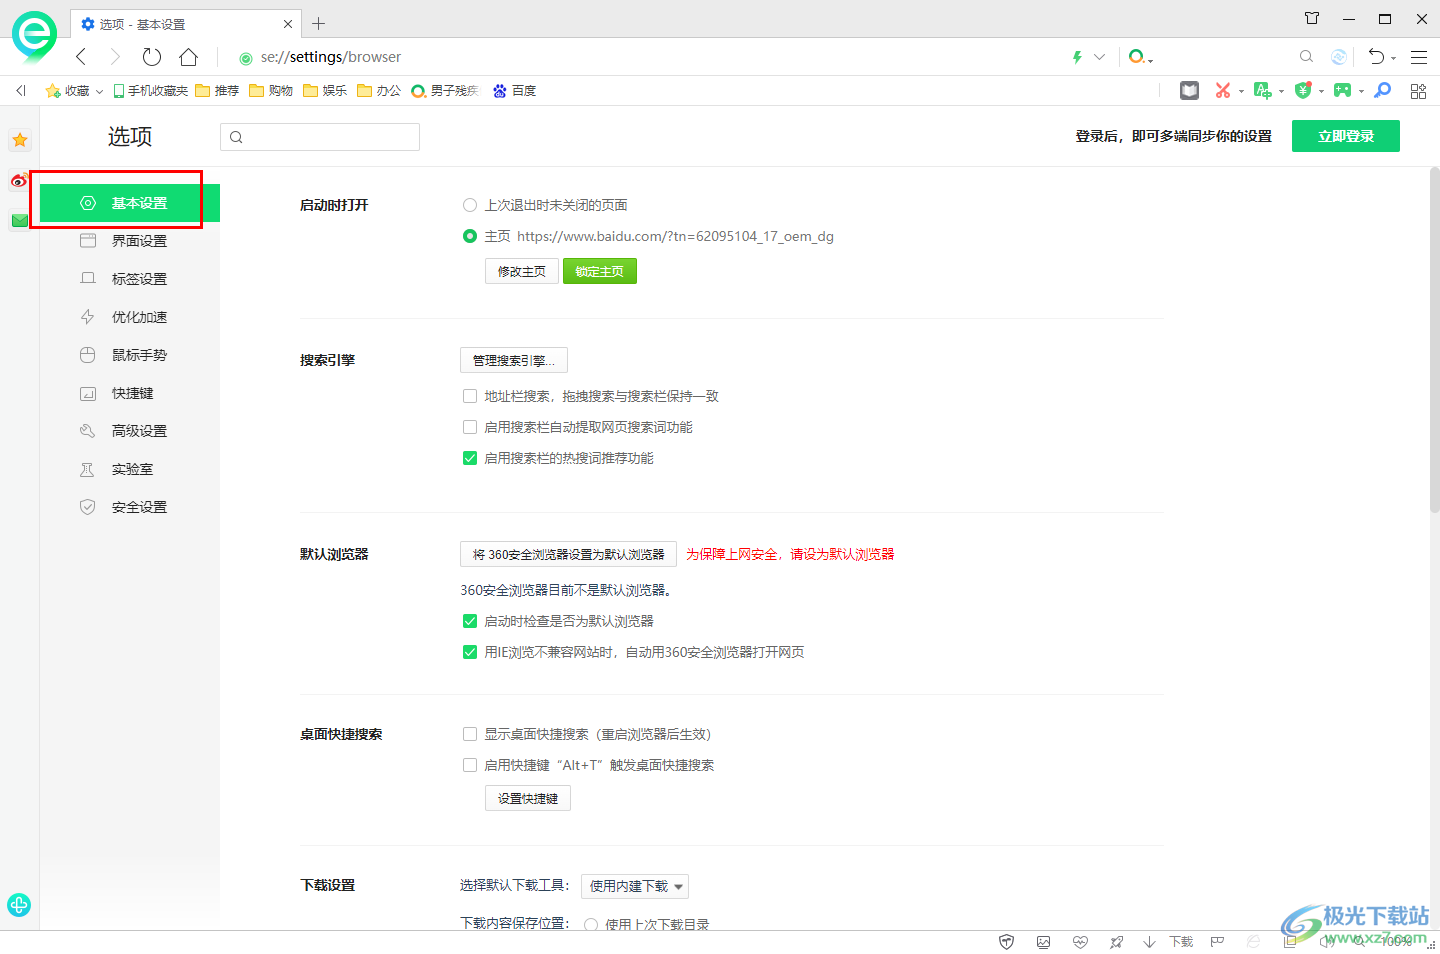
Task: Click the shield icon in the status bar
Action: click(x=1007, y=942)
